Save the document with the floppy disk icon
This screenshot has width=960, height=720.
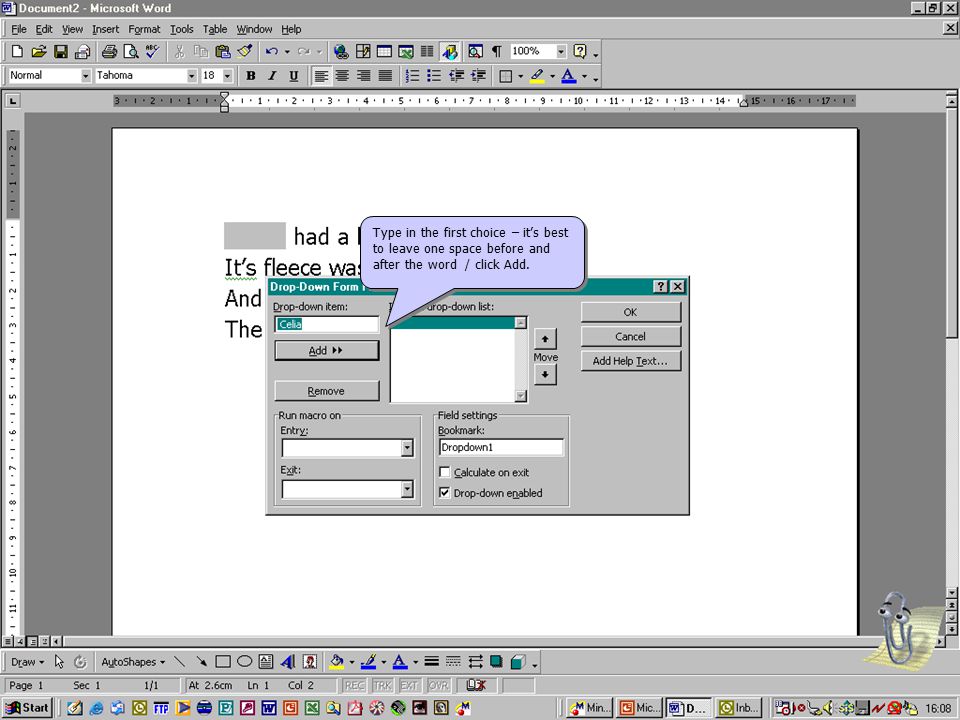point(60,51)
